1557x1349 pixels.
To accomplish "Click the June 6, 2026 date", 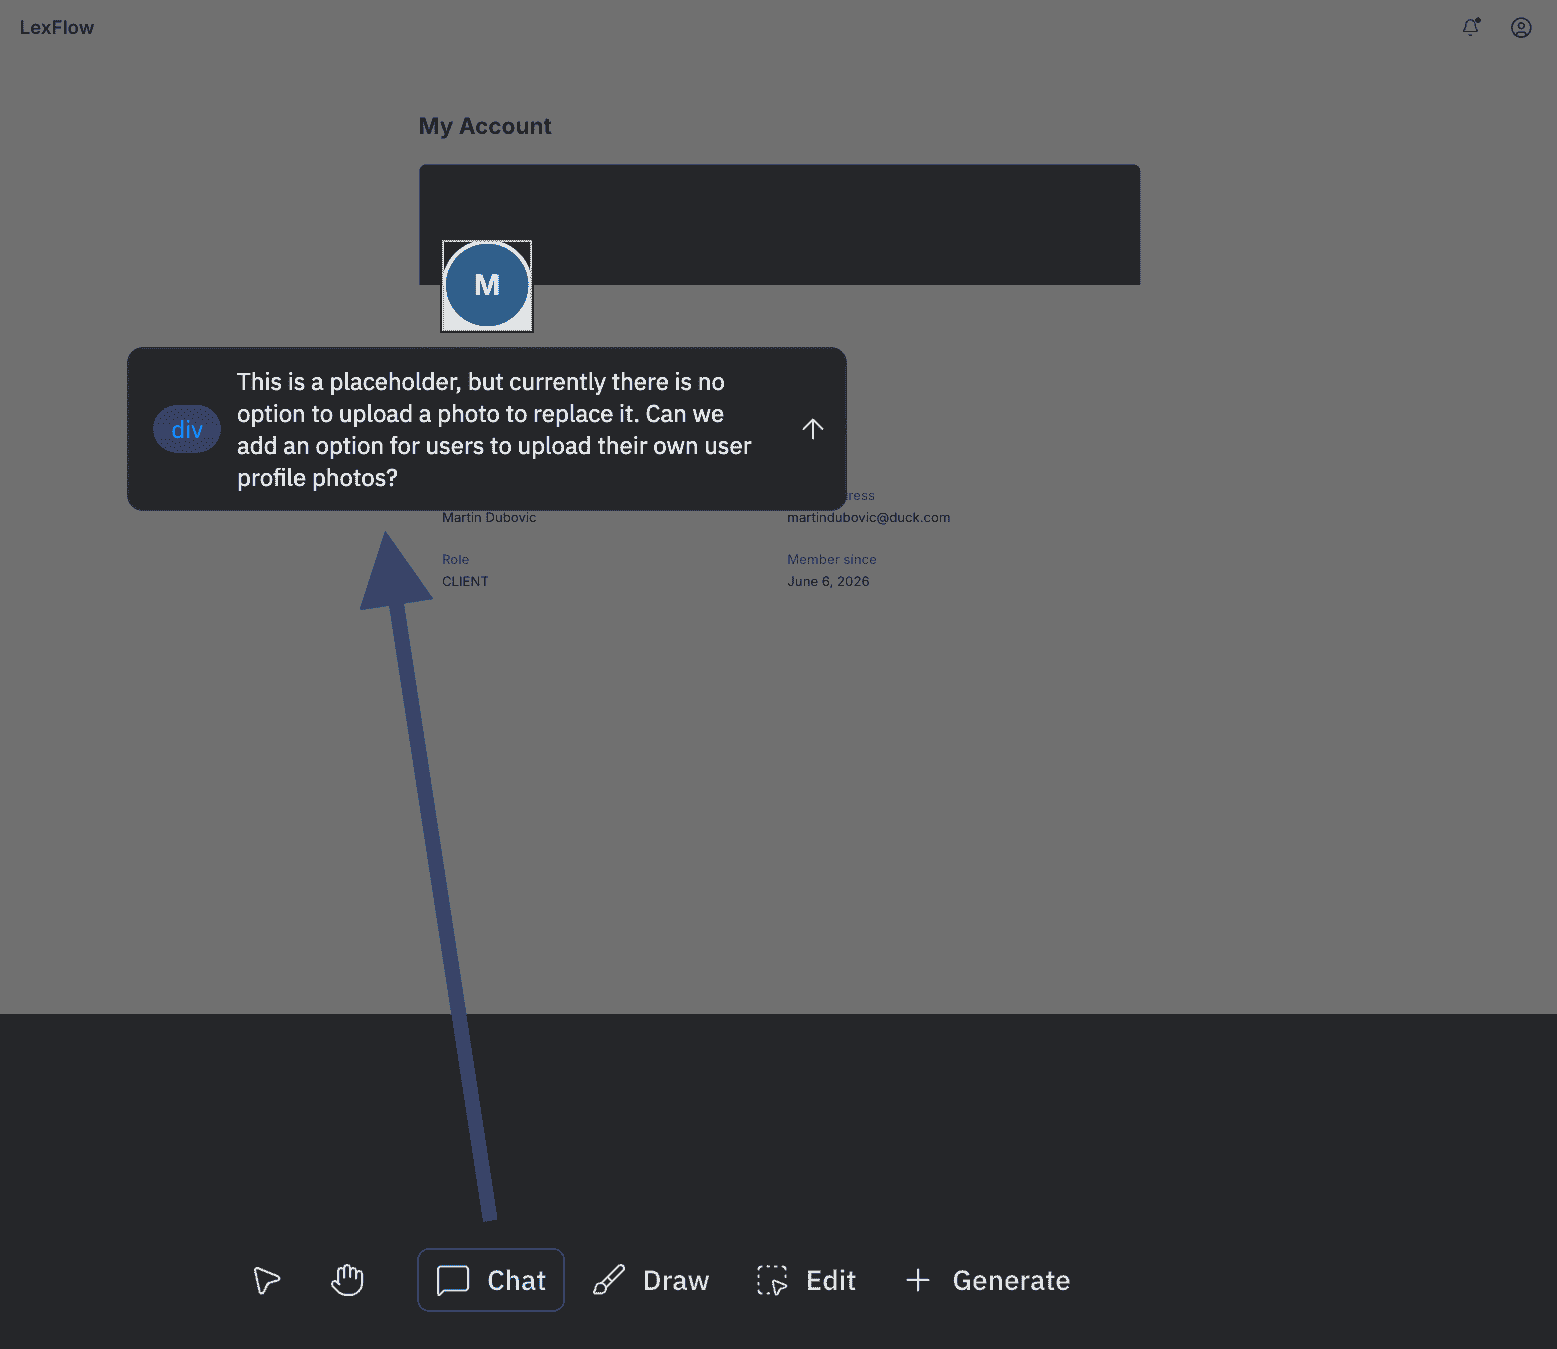I will [828, 581].
